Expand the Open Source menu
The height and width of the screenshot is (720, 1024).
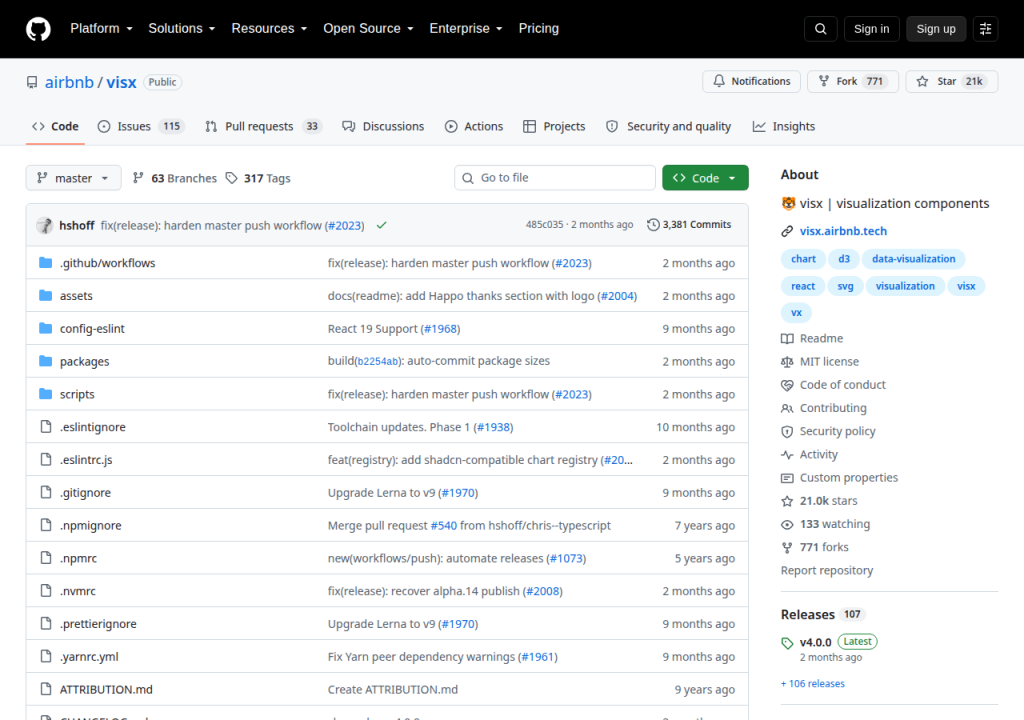pyautogui.click(x=368, y=29)
